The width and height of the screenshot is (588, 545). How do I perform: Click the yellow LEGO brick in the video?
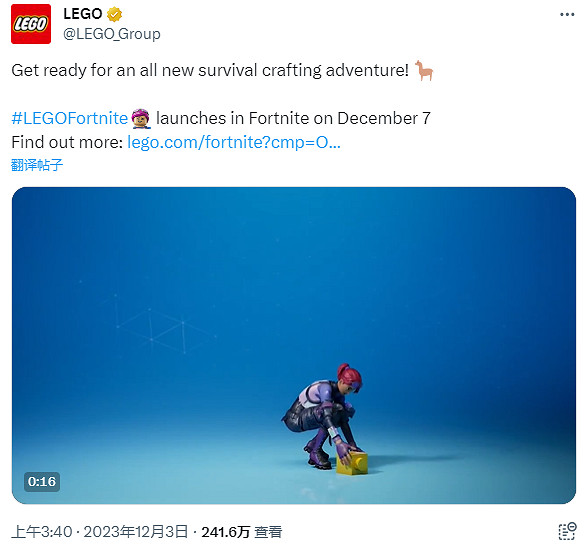[x=352, y=464]
